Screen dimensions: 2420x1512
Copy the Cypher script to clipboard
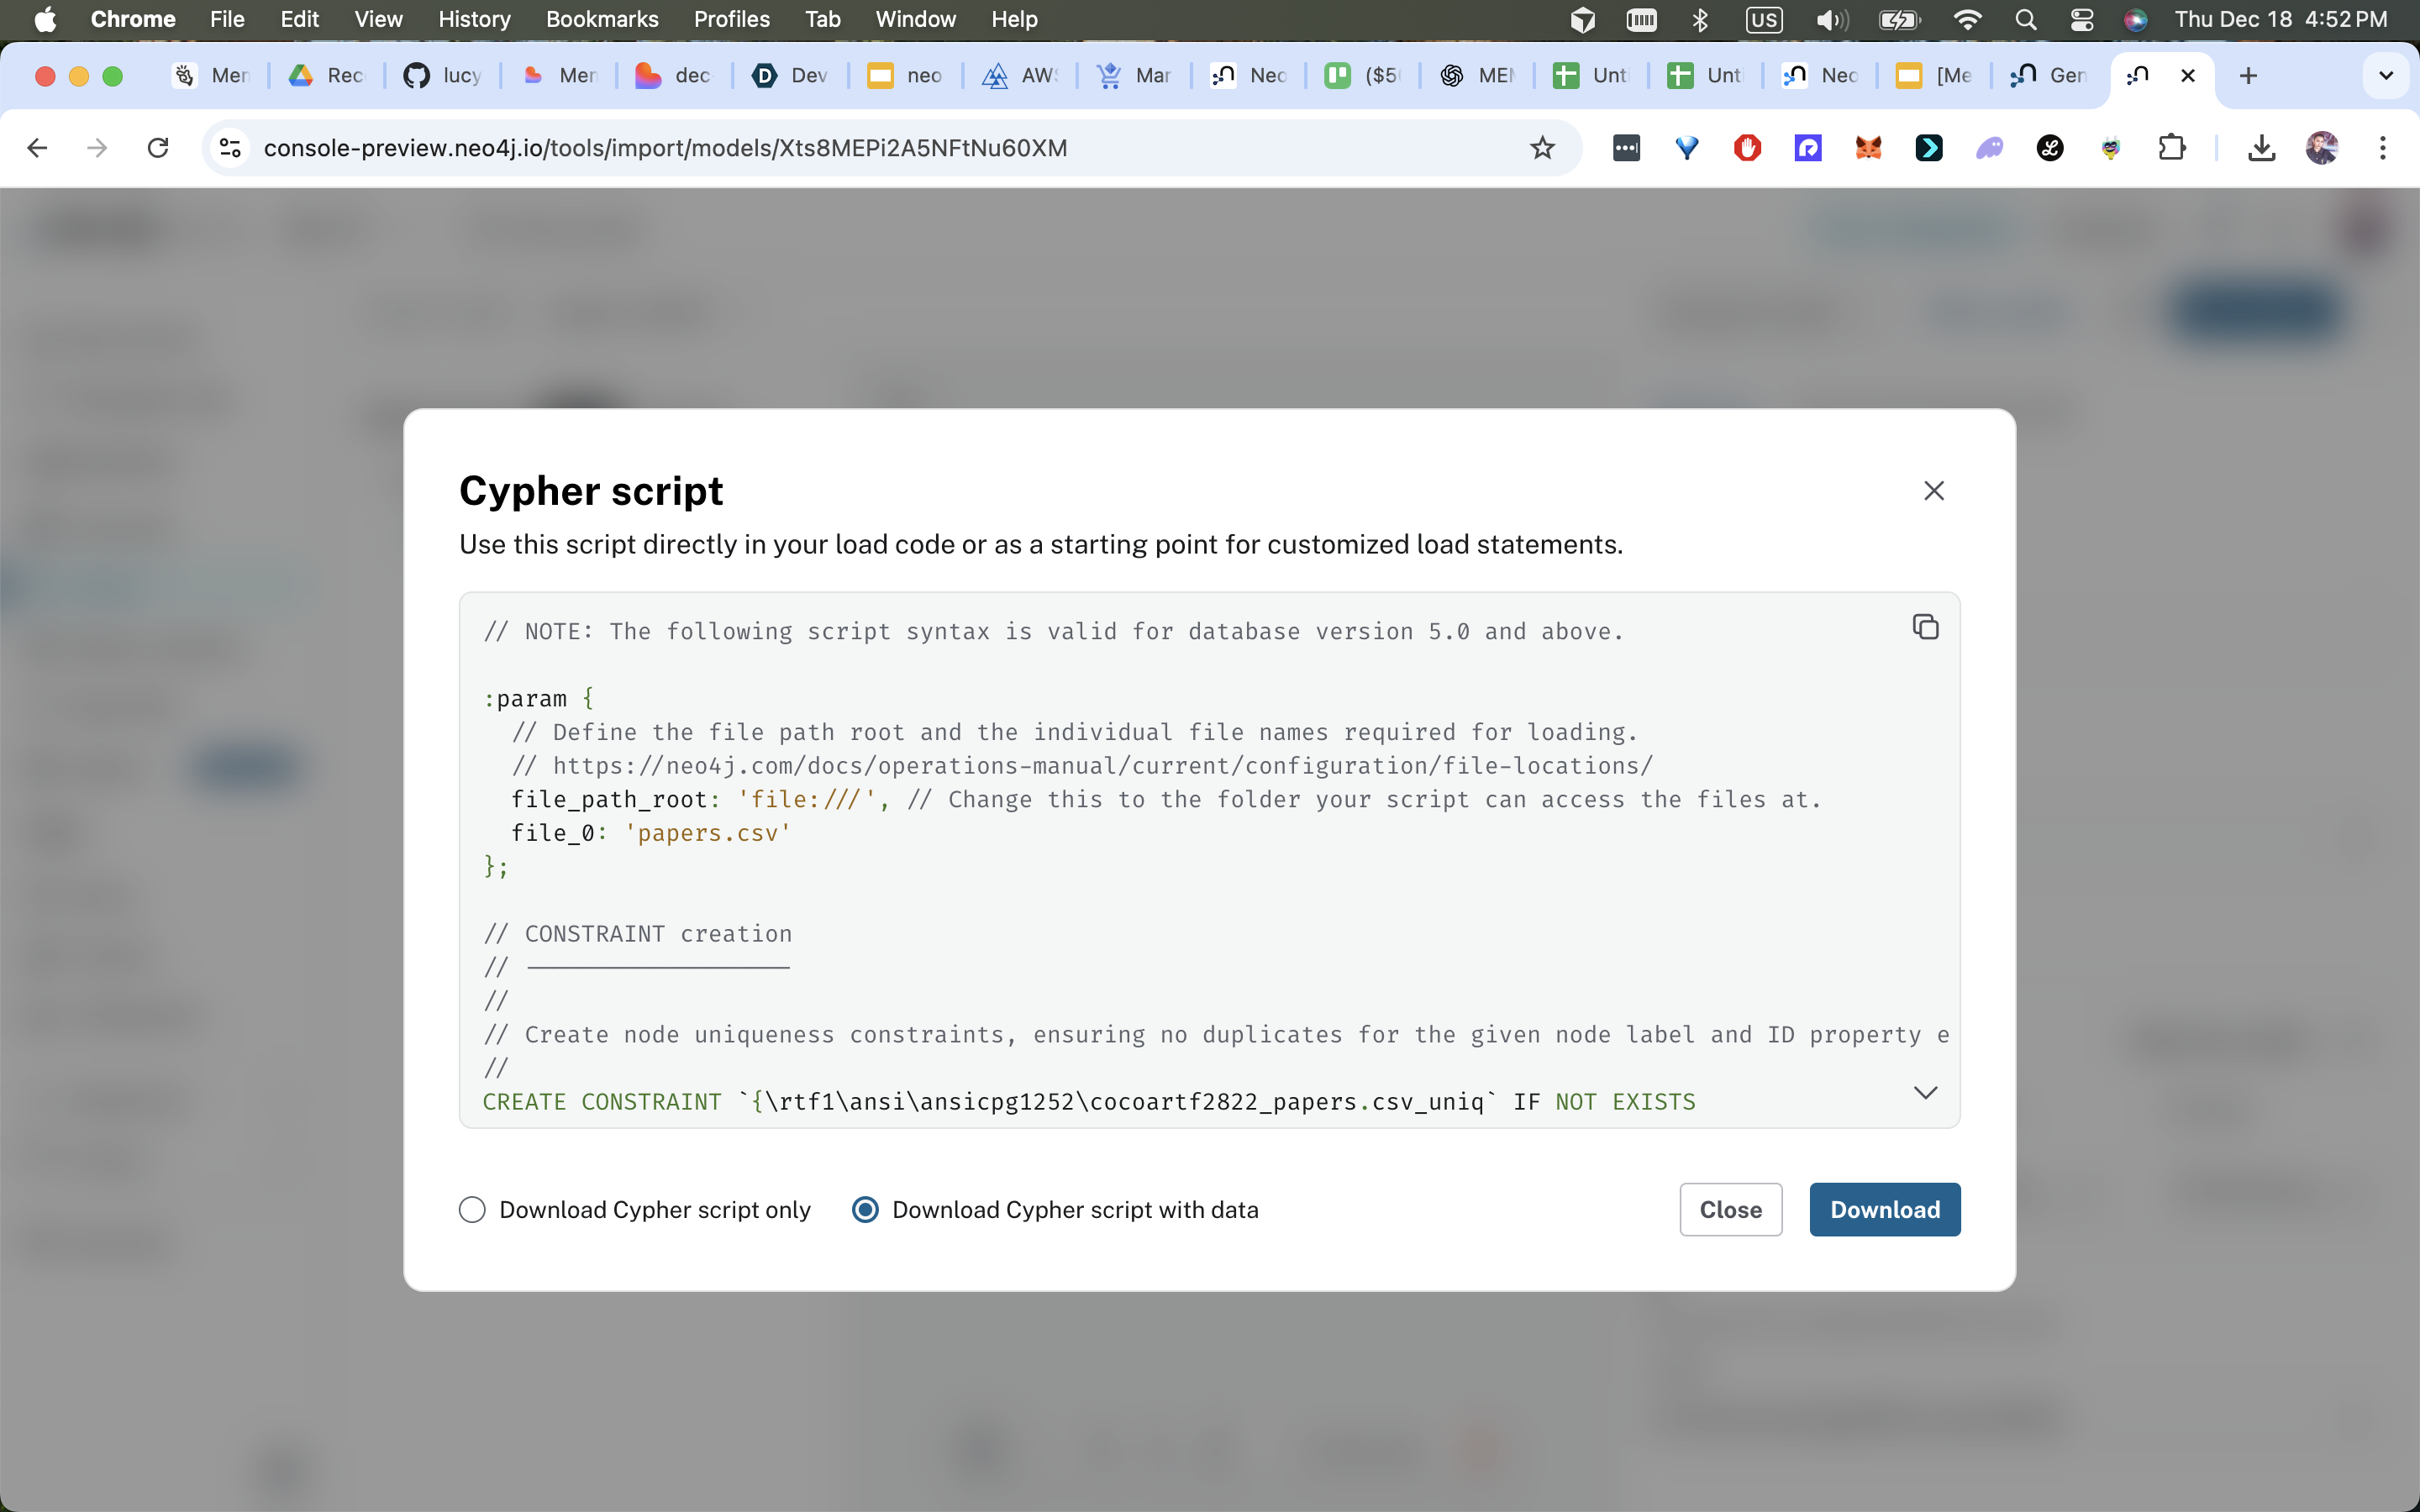pos(1925,627)
